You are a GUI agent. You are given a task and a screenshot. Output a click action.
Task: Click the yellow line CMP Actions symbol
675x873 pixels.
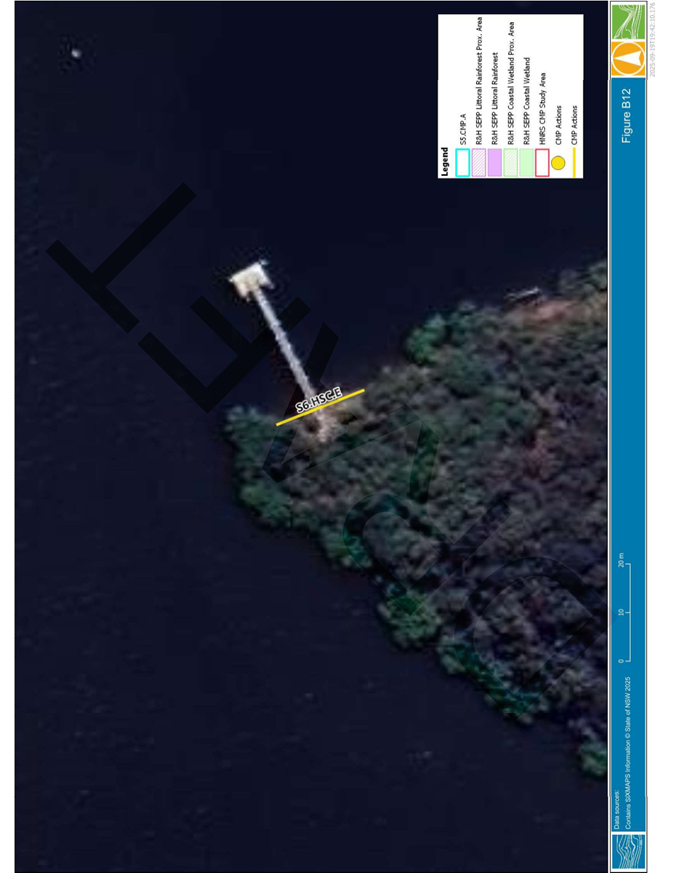(576, 162)
